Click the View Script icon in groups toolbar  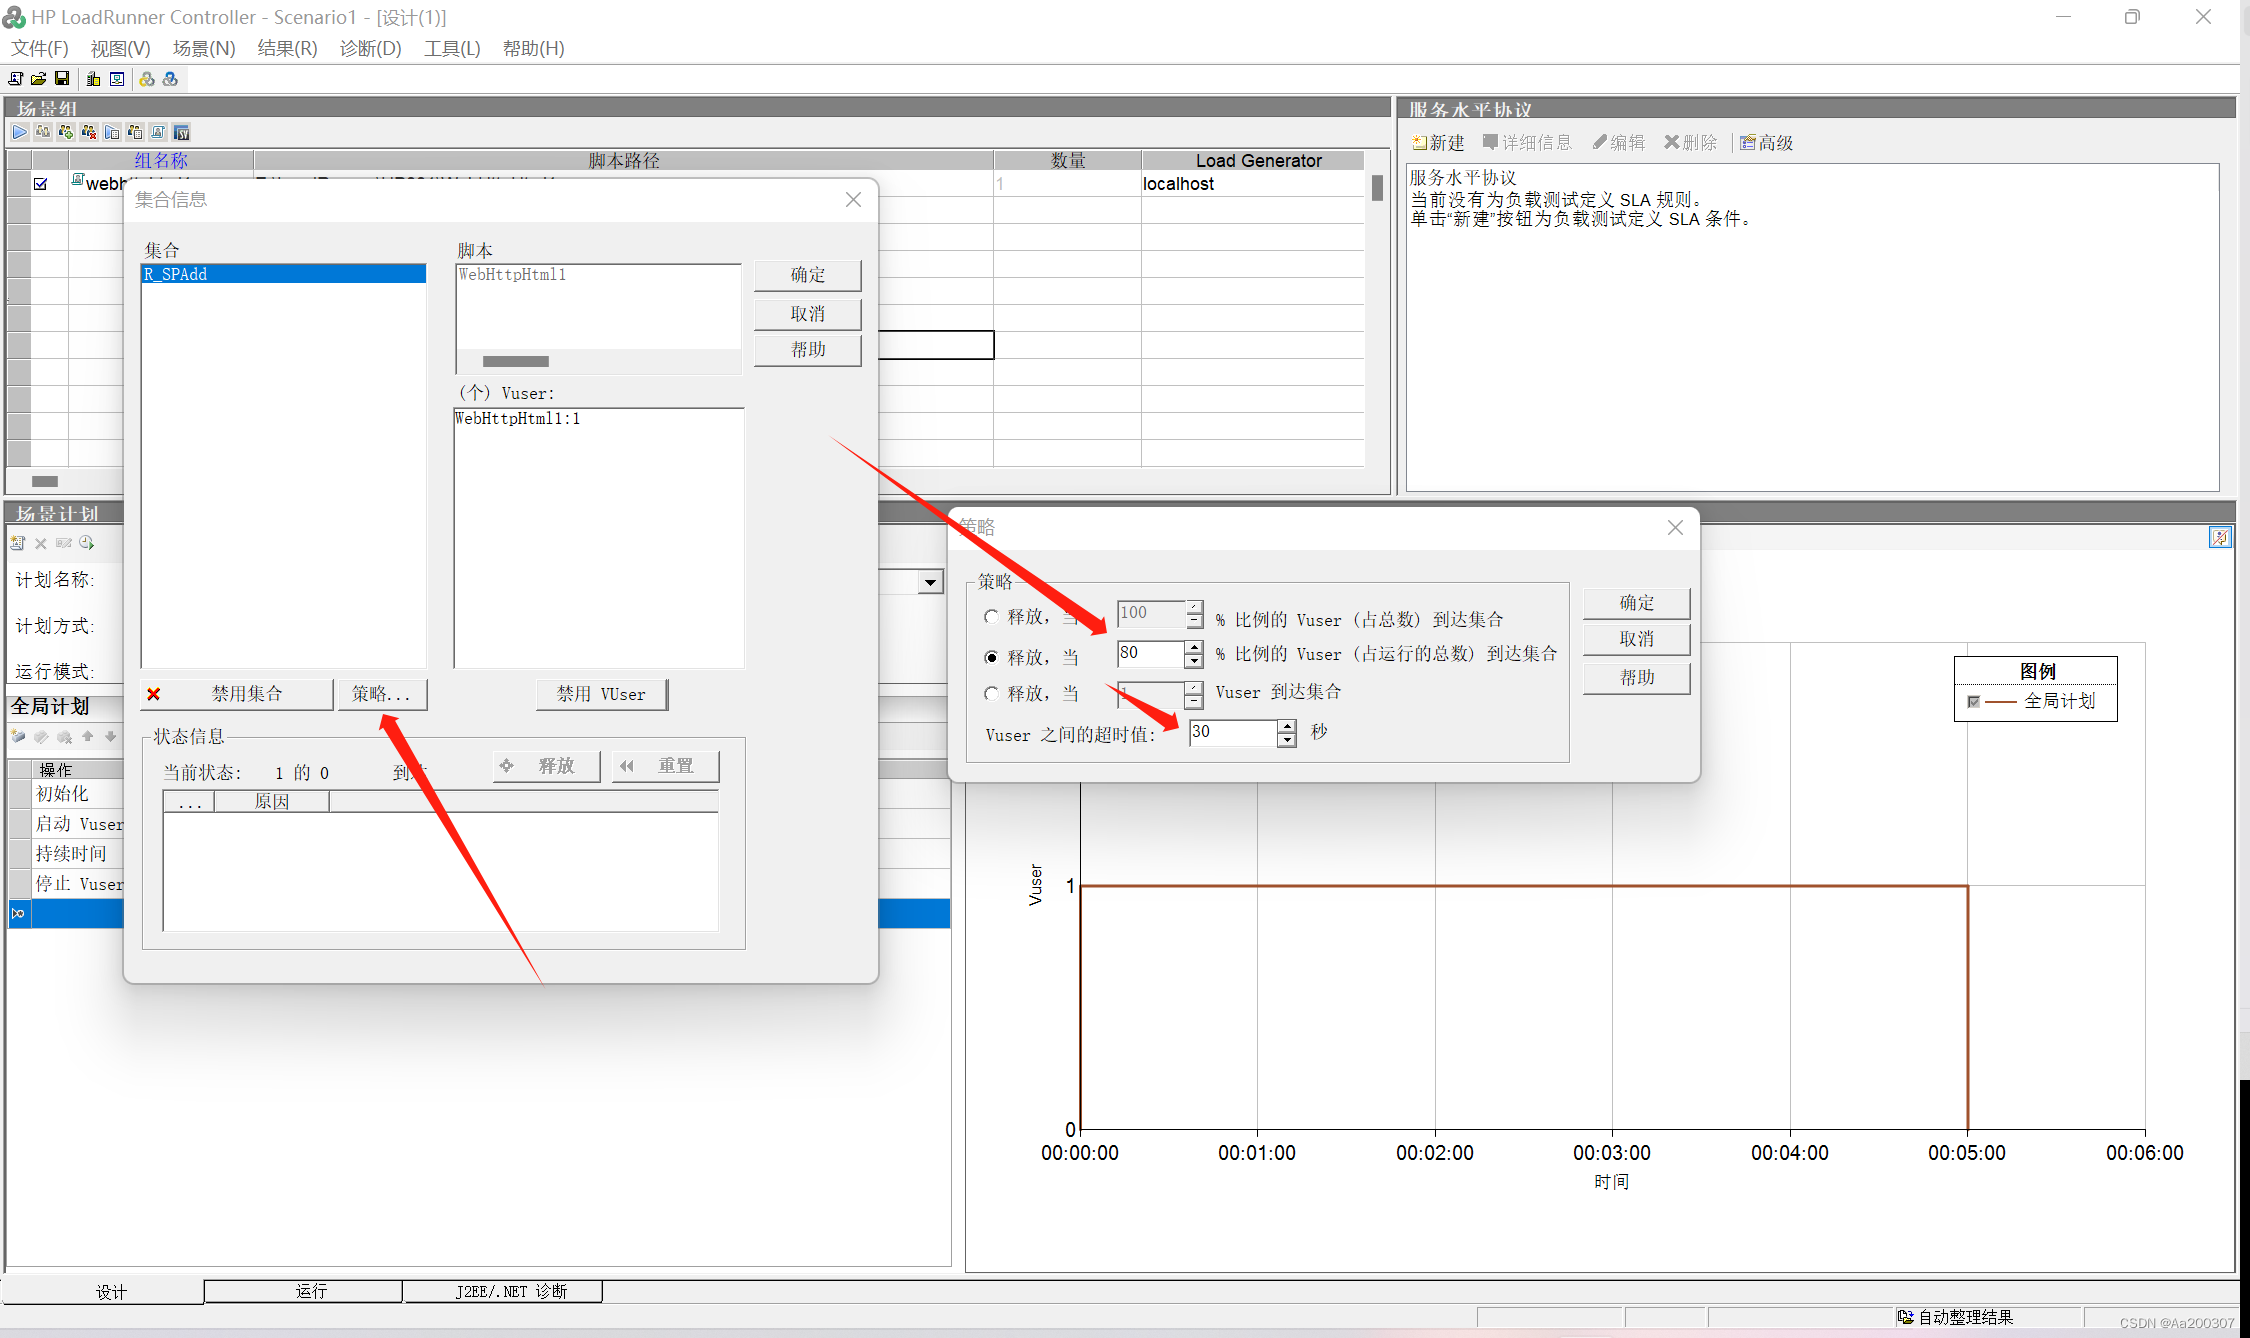158,132
